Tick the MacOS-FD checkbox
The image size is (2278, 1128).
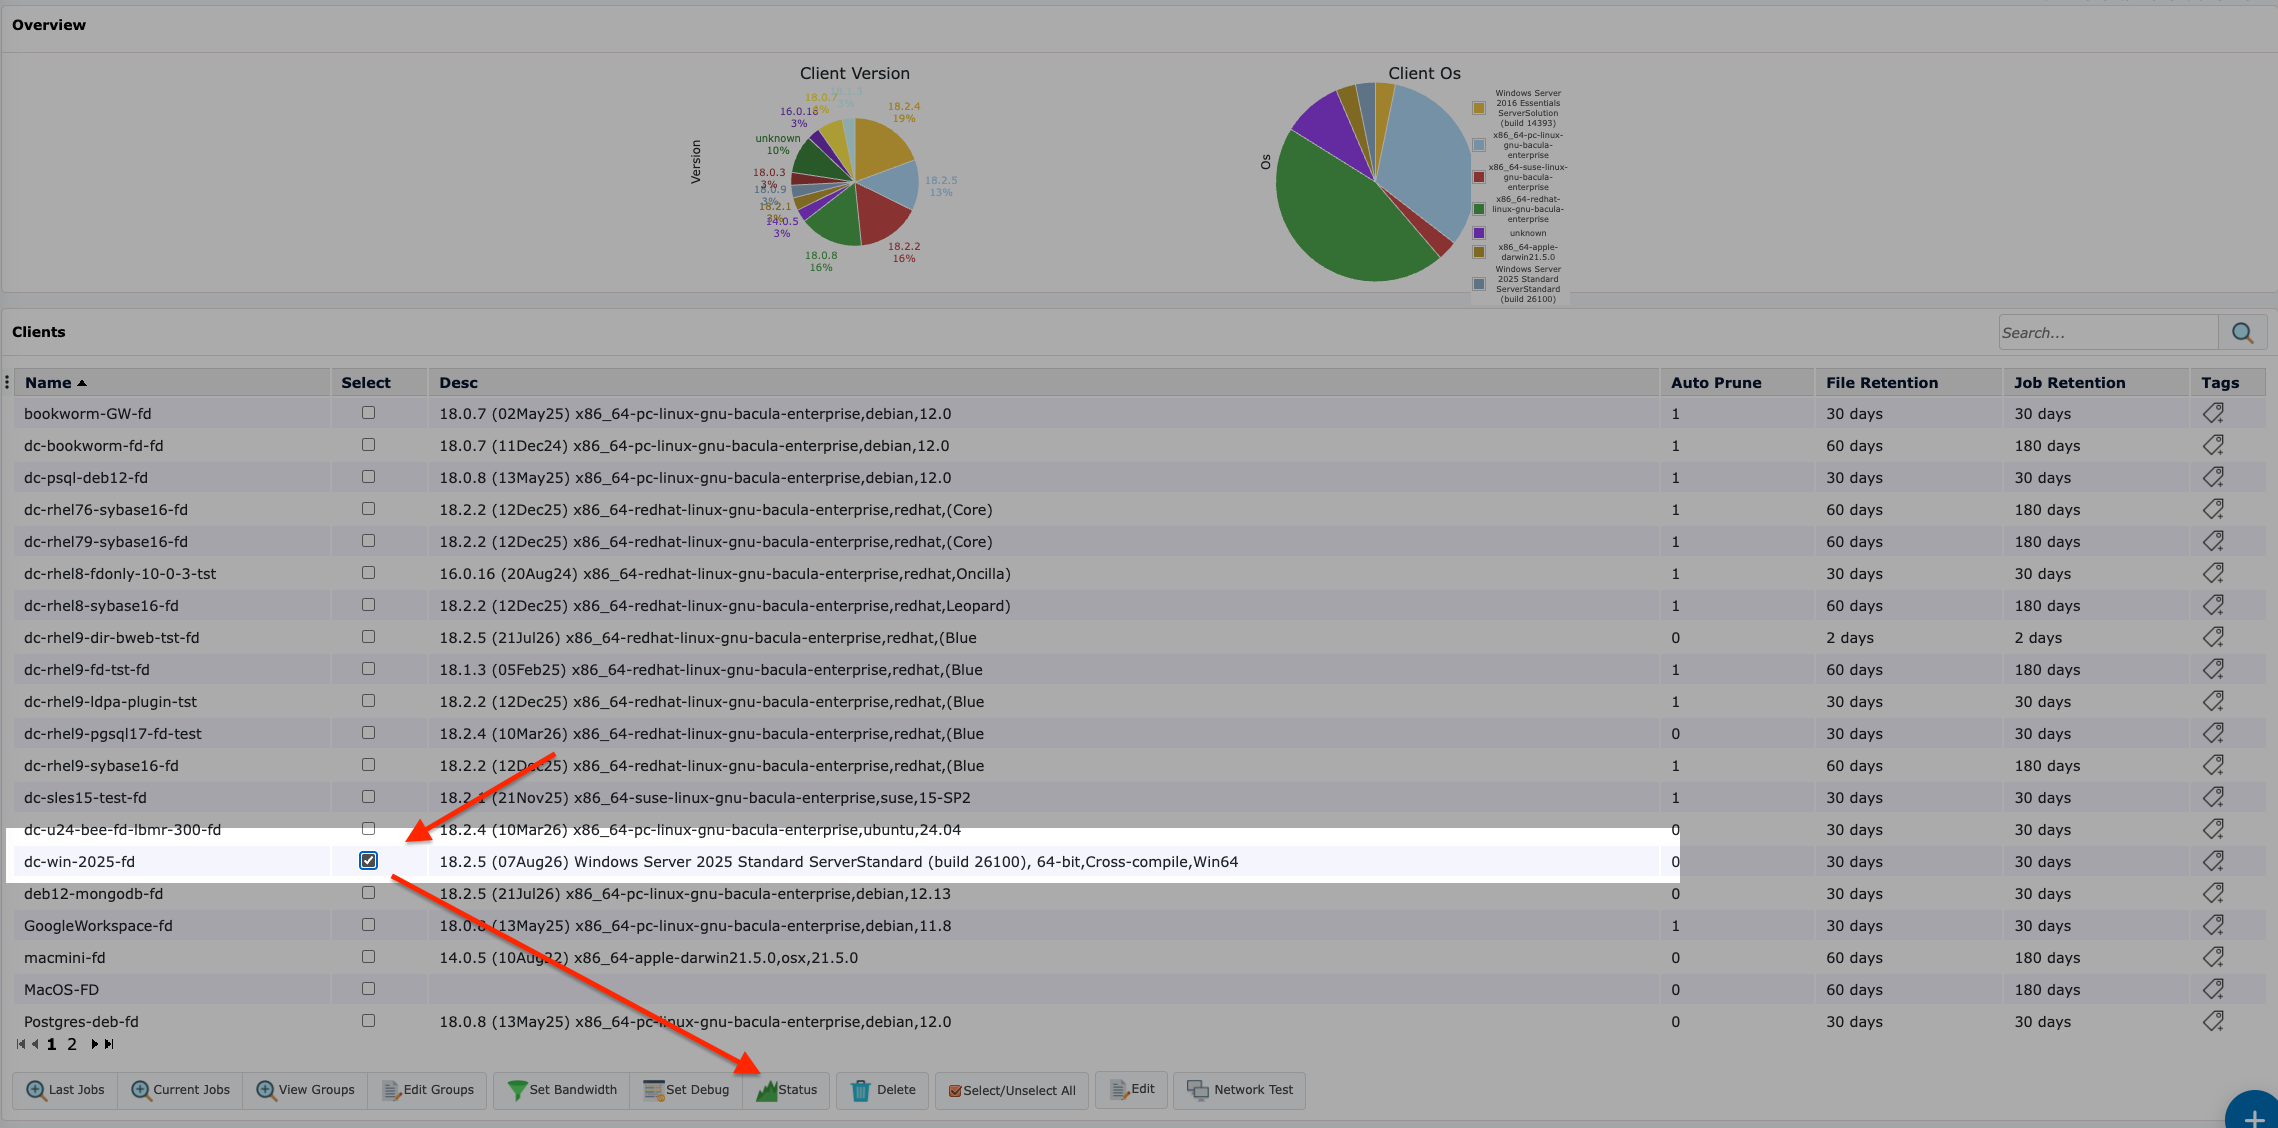[x=368, y=988]
